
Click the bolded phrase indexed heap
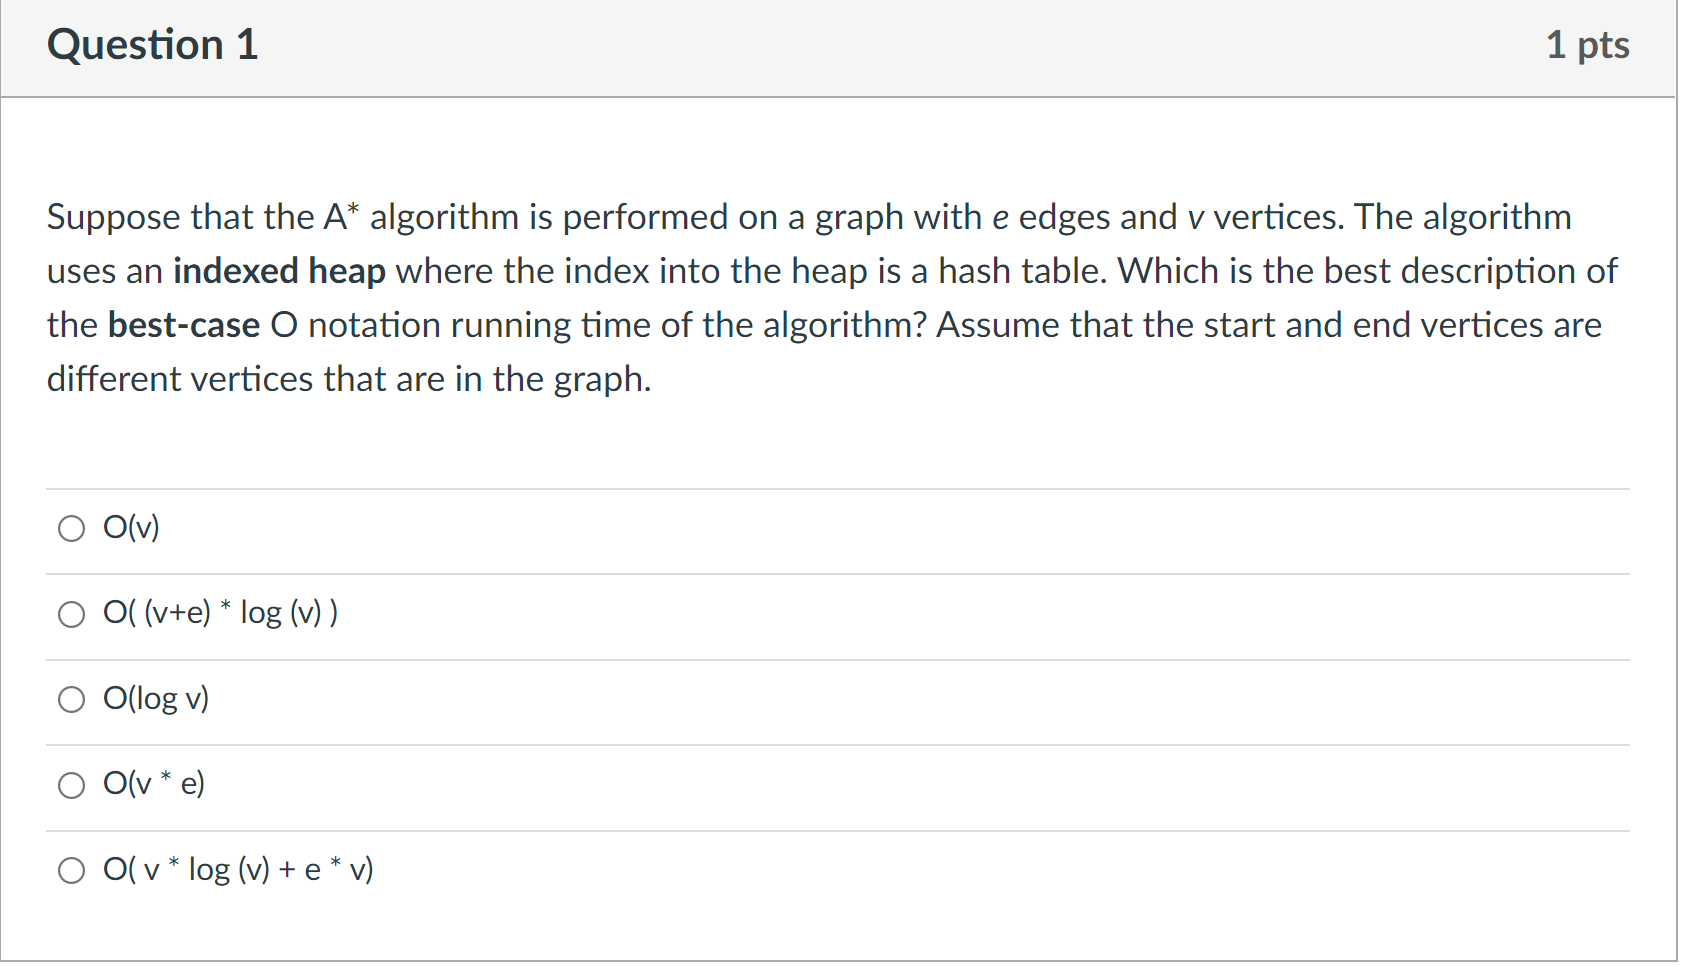click(278, 270)
